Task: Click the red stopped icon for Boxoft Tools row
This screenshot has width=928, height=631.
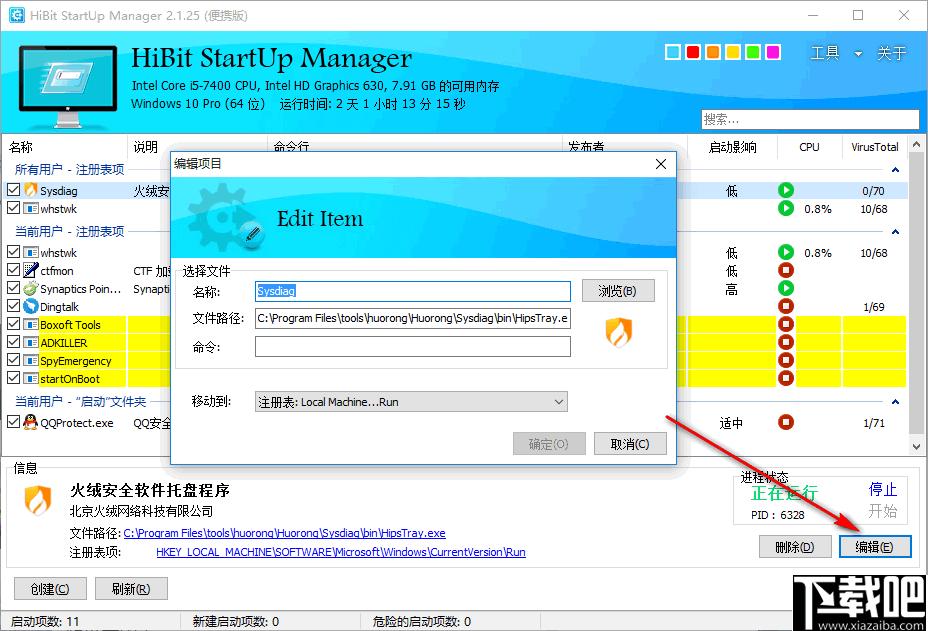Action: click(785, 324)
